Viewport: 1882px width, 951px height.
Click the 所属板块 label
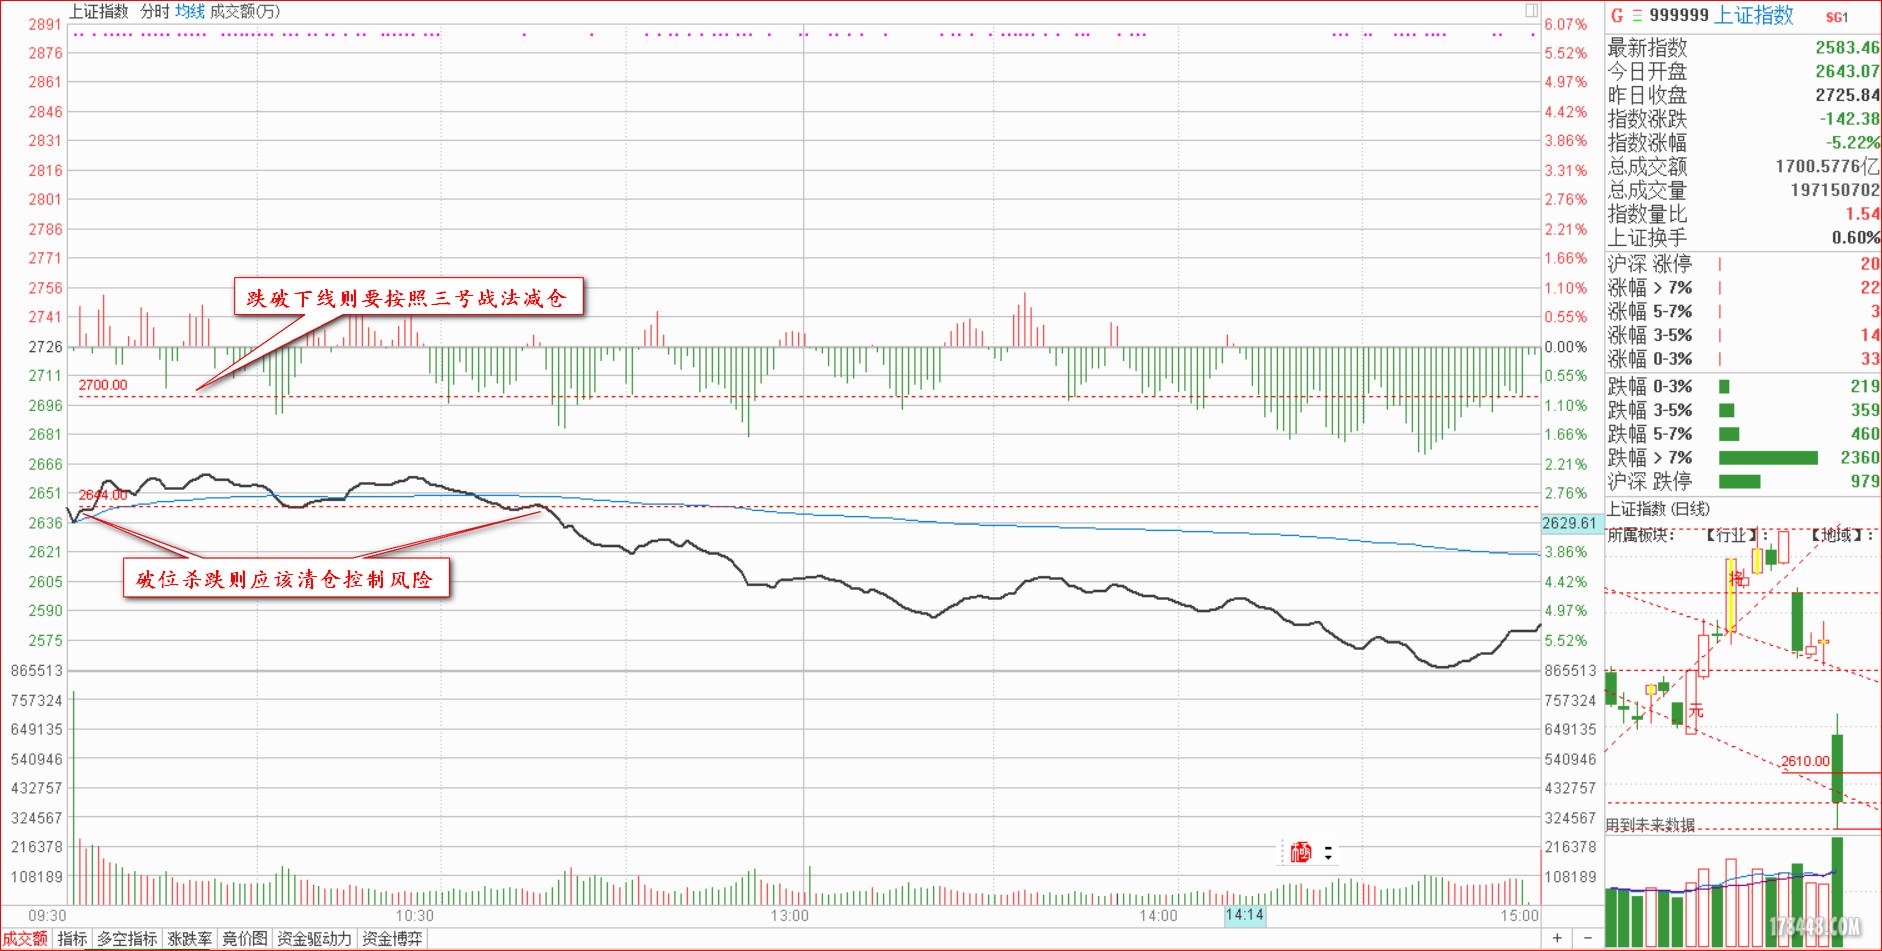point(1640,535)
